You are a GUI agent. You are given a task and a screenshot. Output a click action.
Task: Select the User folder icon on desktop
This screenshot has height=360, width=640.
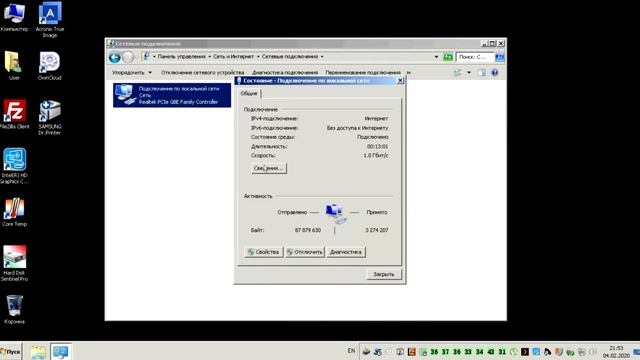tap(14, 65)
